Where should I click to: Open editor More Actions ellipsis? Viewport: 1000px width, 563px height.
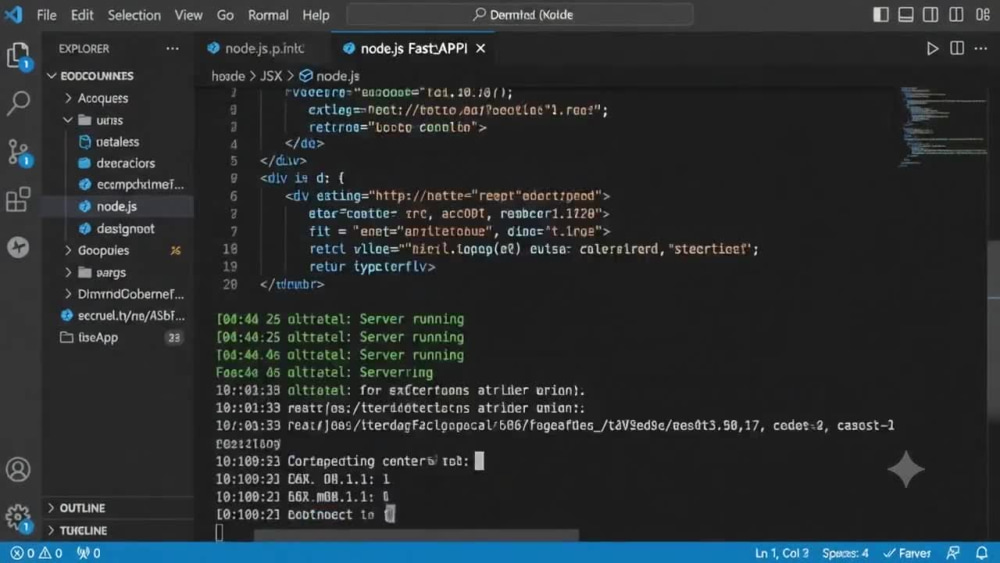click(981, 48)
